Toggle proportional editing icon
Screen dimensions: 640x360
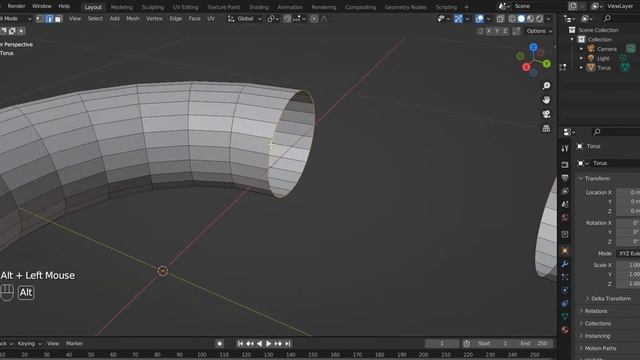click(314, 19)
